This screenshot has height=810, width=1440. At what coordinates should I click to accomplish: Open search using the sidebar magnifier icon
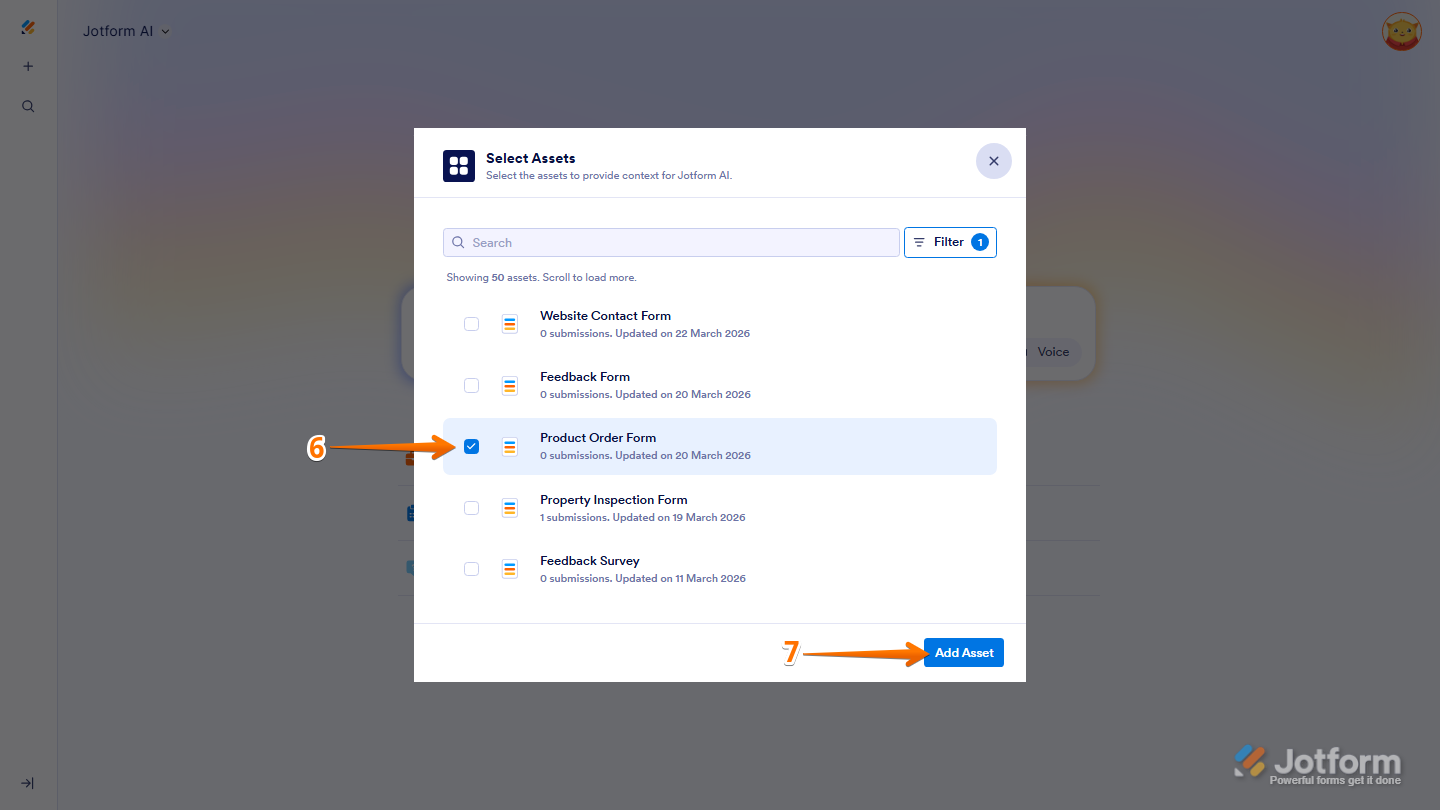coord(27,105)
